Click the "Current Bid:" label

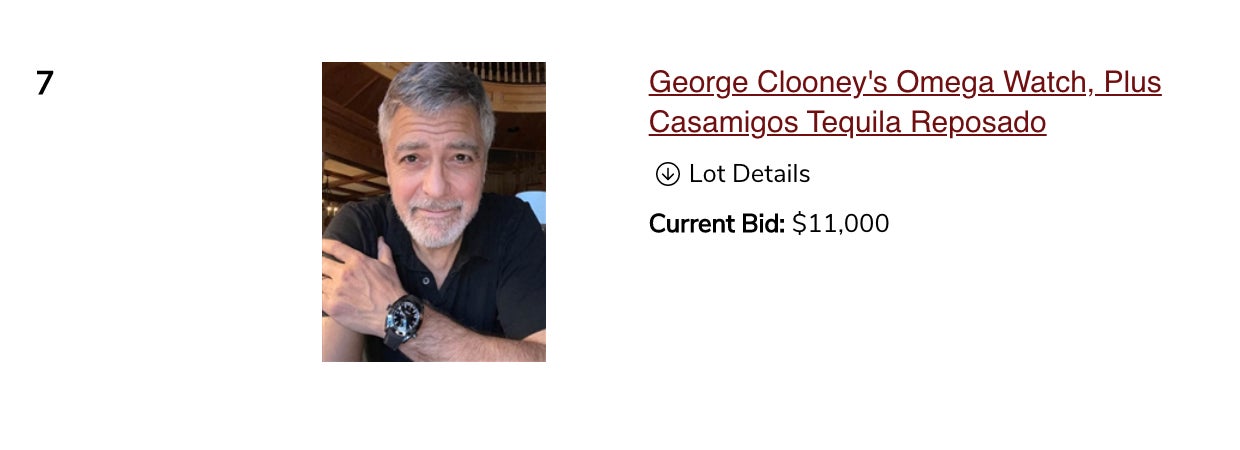click(716, 224)
